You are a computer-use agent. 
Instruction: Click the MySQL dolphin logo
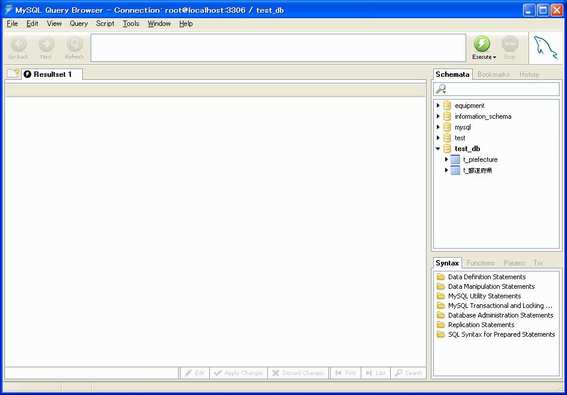coord(546,48)
